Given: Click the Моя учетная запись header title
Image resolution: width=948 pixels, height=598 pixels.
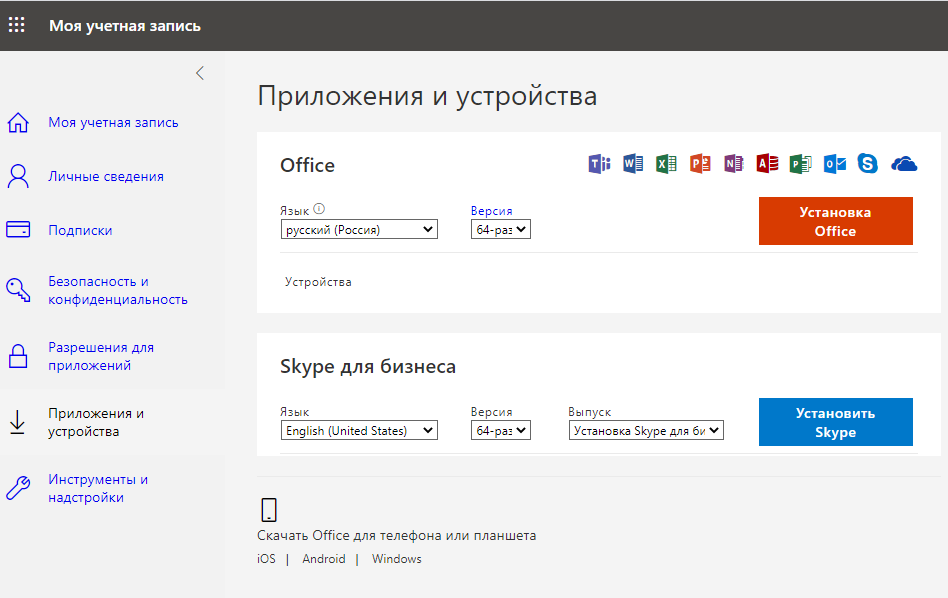Looking at the screenshot, I should click(125, 25).
